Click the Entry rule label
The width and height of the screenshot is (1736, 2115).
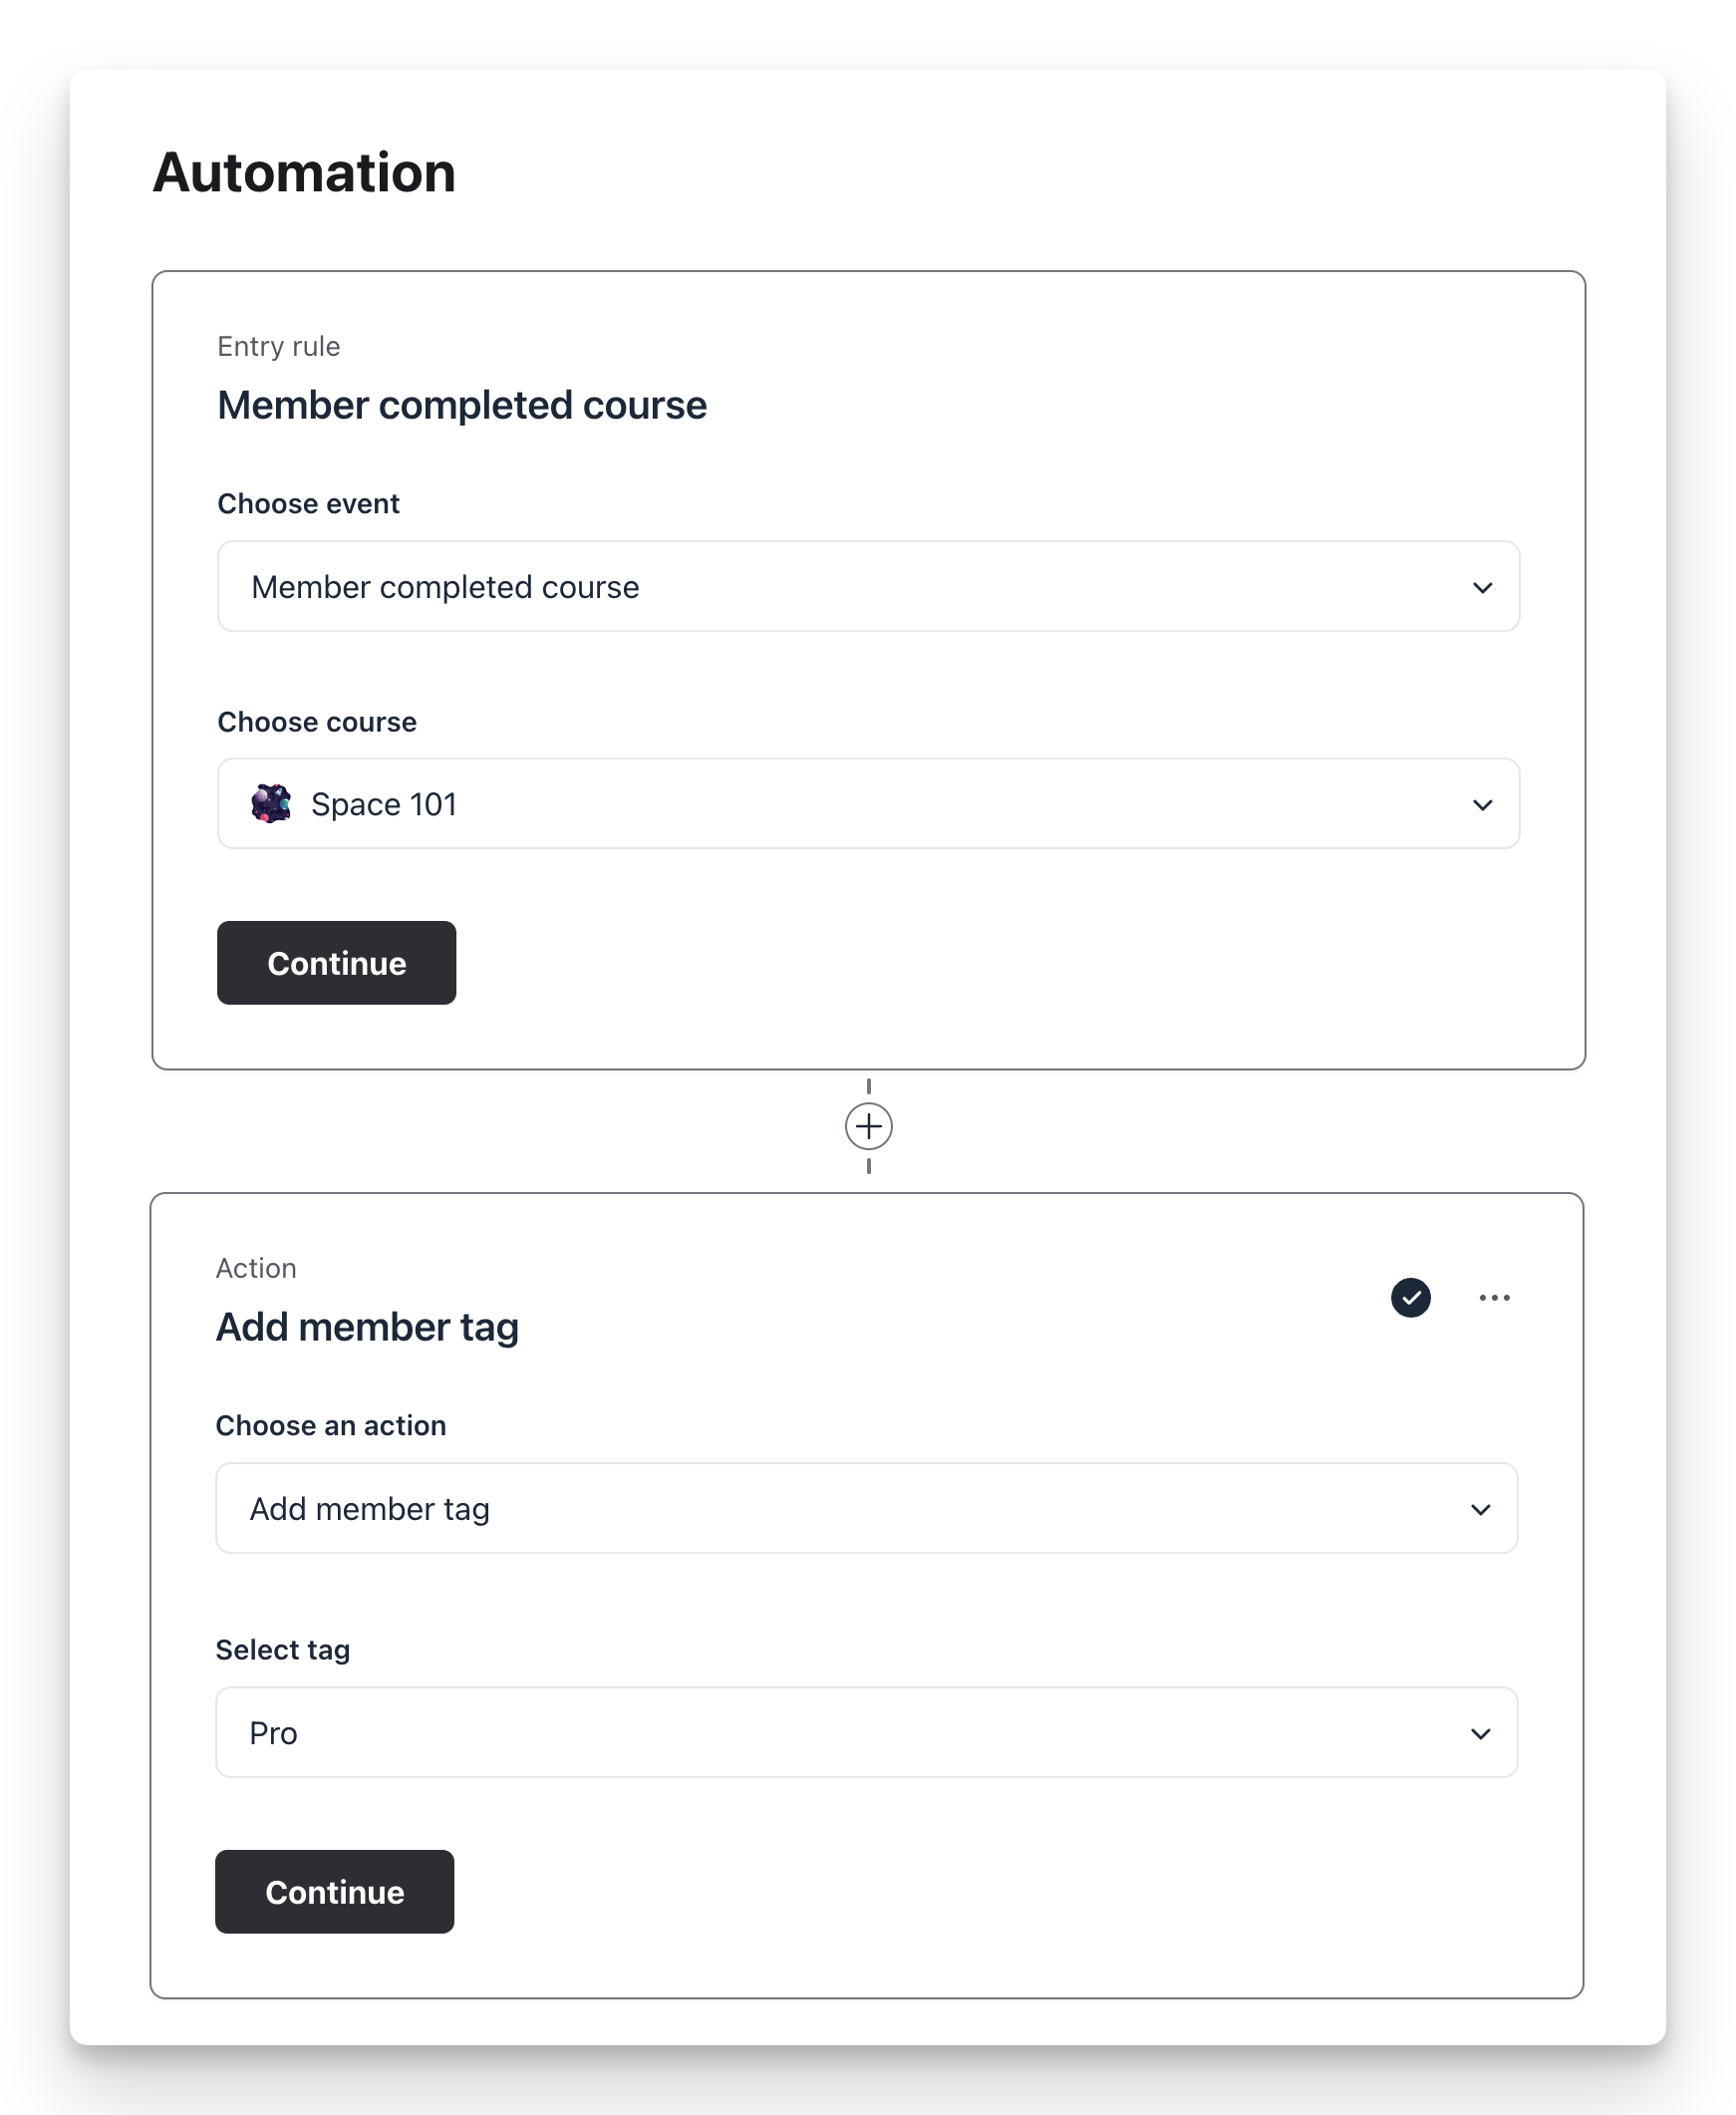click(278, 346)
